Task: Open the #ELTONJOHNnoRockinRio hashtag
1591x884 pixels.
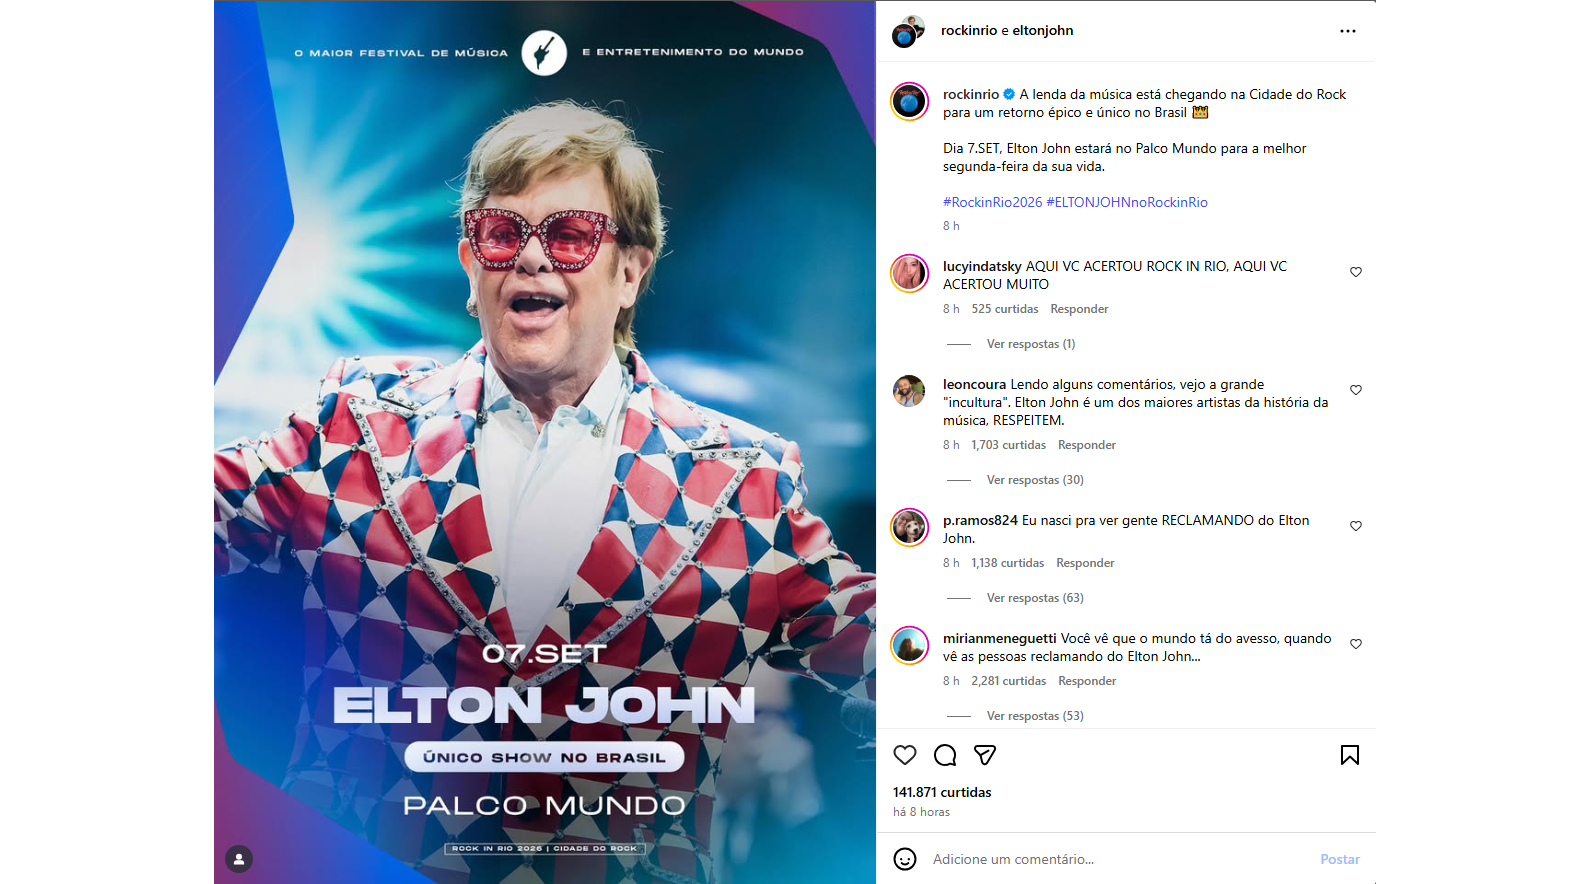Action: point(1127,202)
